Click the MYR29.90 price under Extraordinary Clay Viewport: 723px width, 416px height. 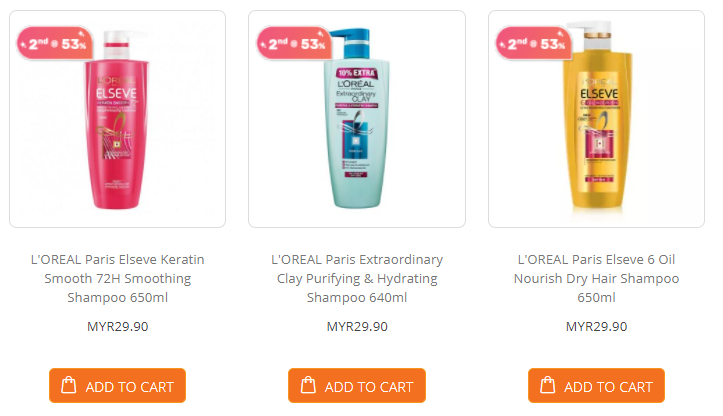[356, 326]
